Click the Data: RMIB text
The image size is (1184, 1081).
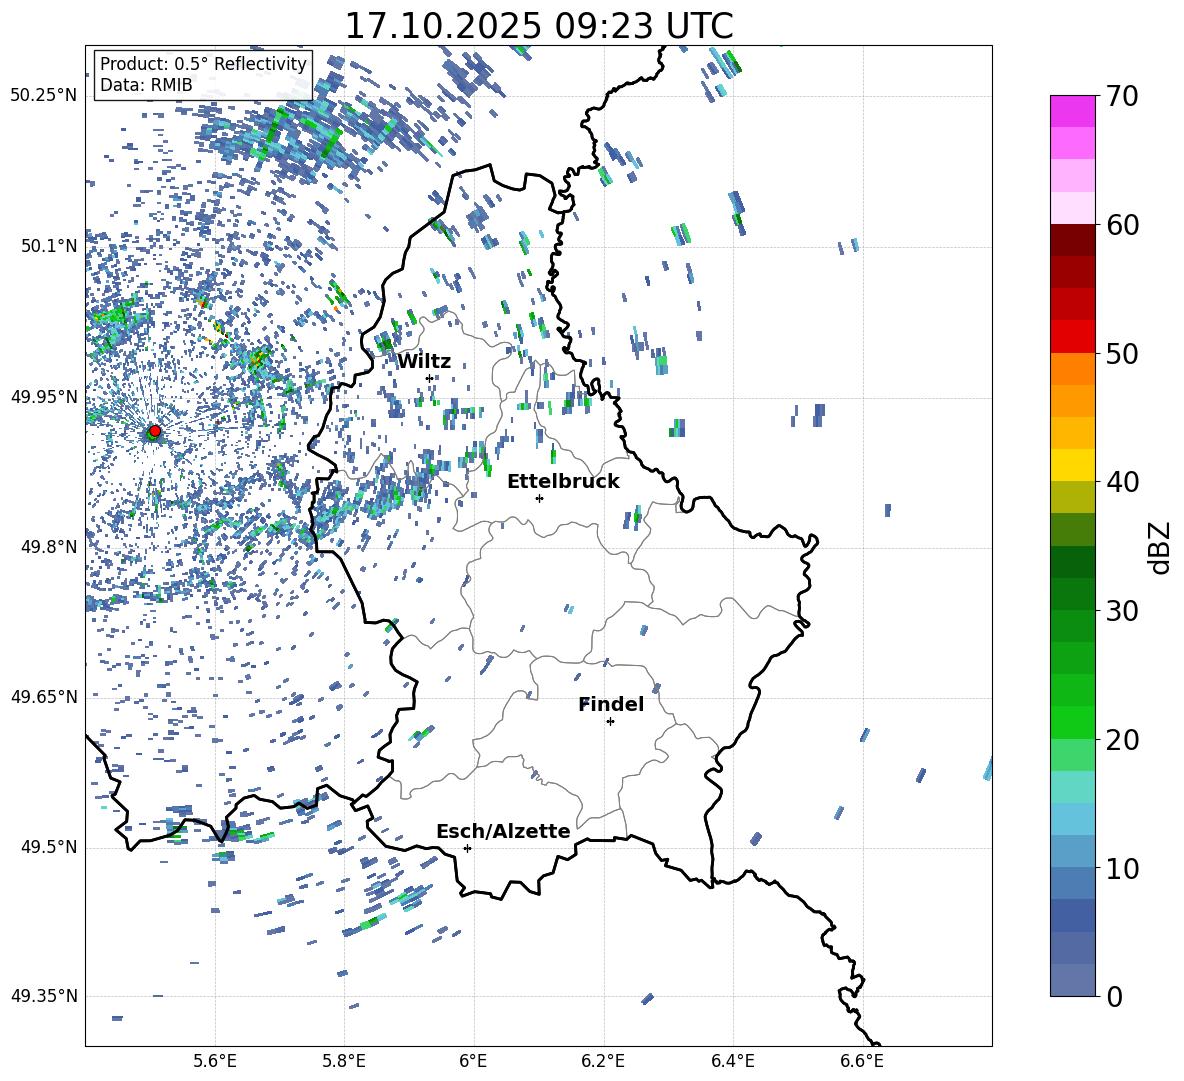(146, 85)
